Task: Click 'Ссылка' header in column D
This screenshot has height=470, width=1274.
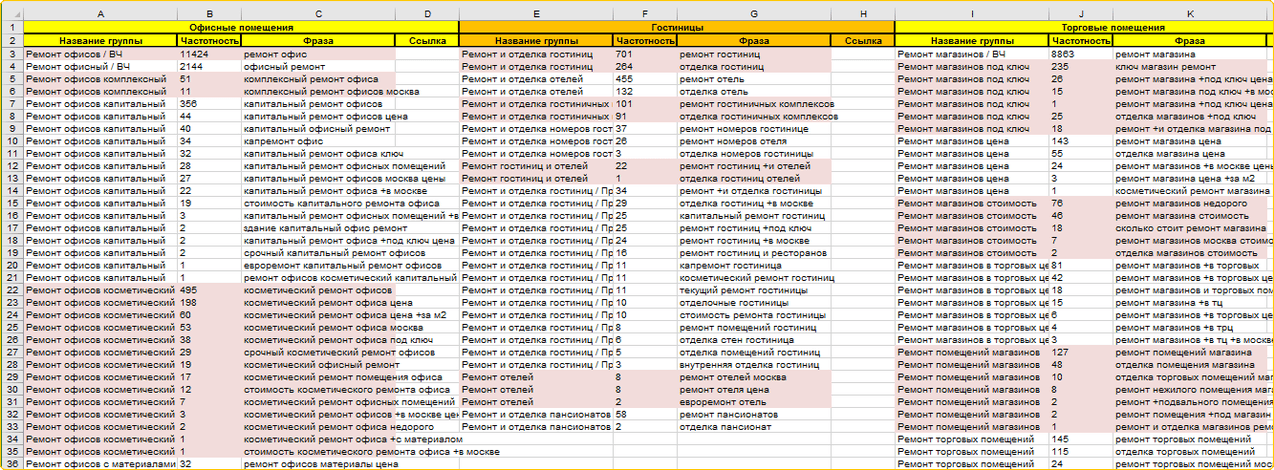Action: [427, 41]
